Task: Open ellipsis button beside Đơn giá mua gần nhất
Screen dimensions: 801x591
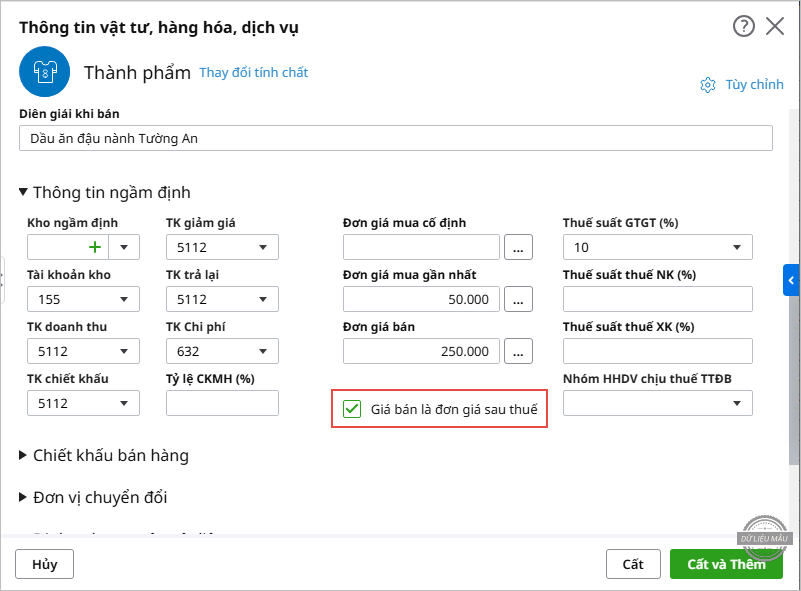Action: (x=518, y=299)
